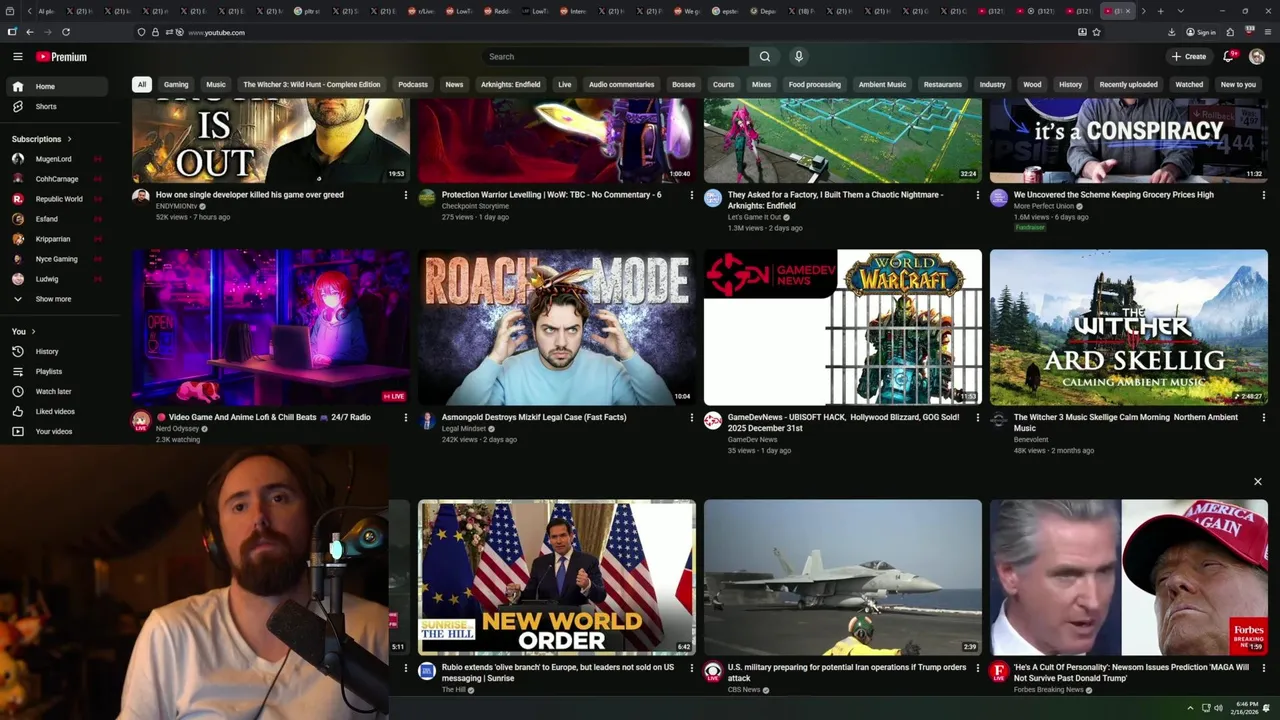Open the Legal Mindset channel link

pos(464,428)
